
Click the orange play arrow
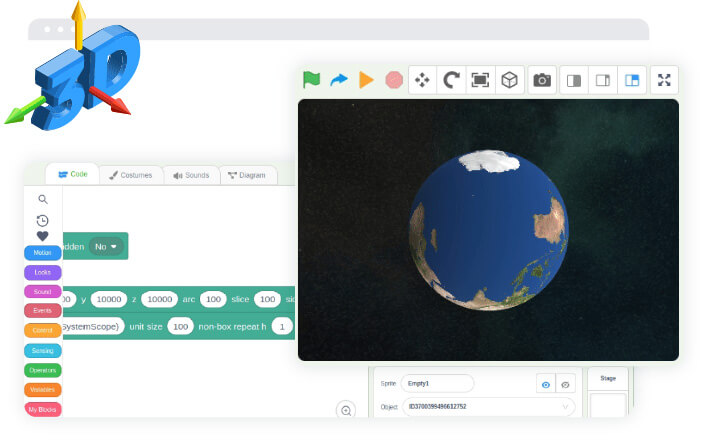pyautogui.click(x=366, y=80)
